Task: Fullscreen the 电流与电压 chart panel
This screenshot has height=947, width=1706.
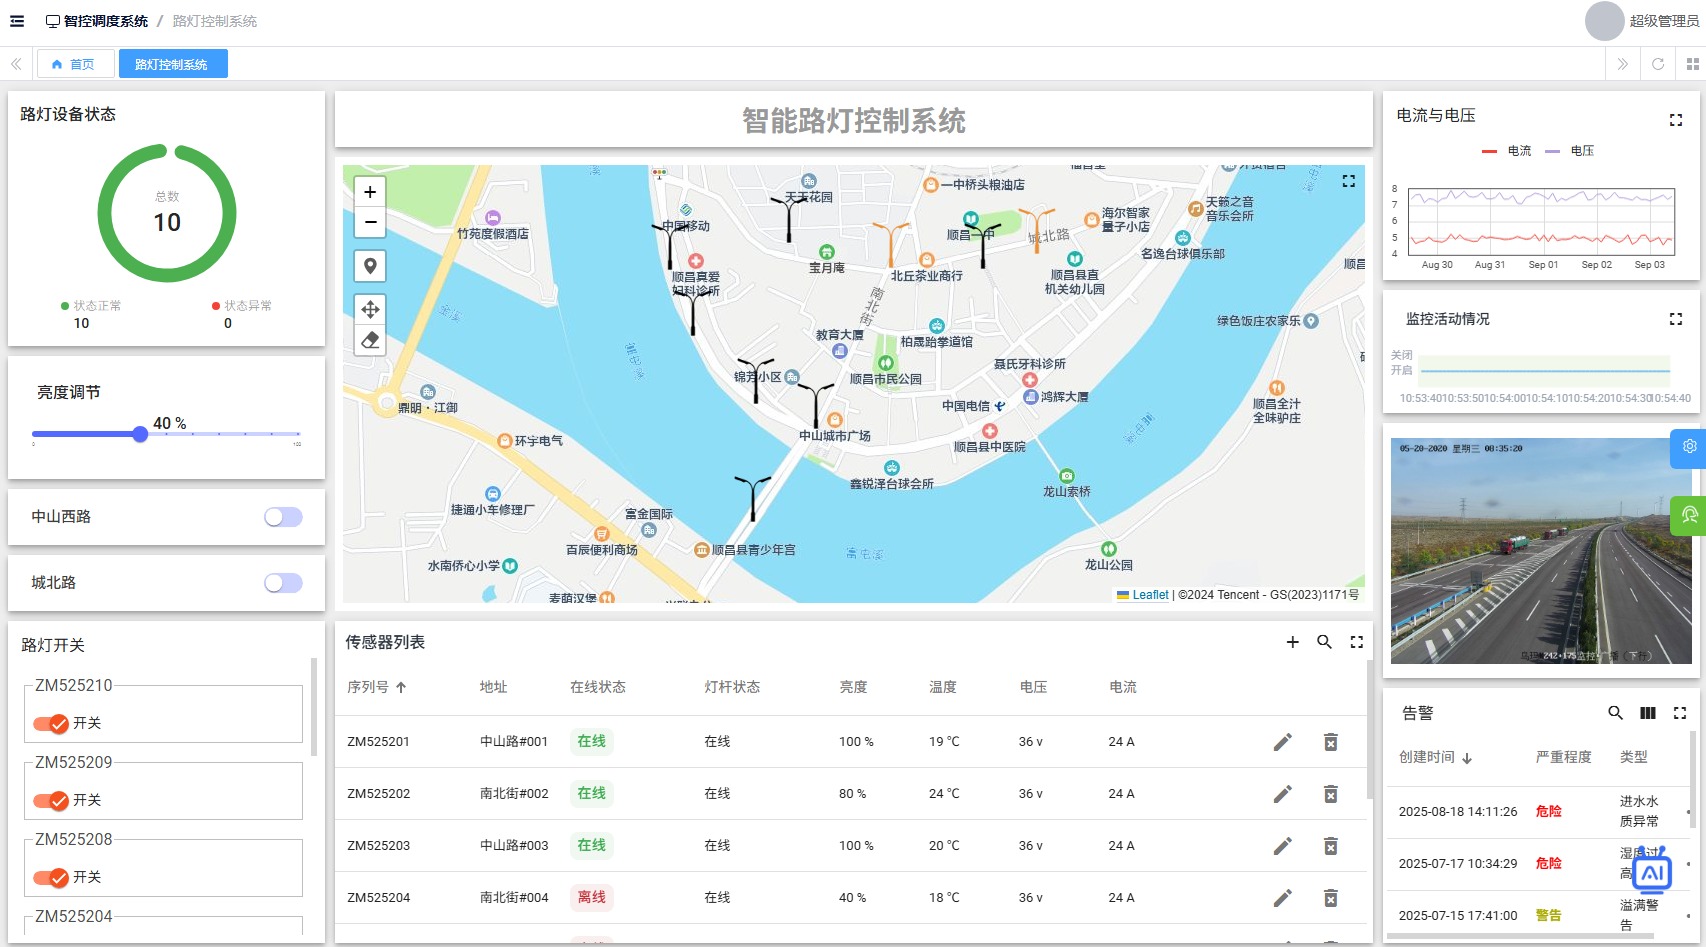Action: (1676, 120)
